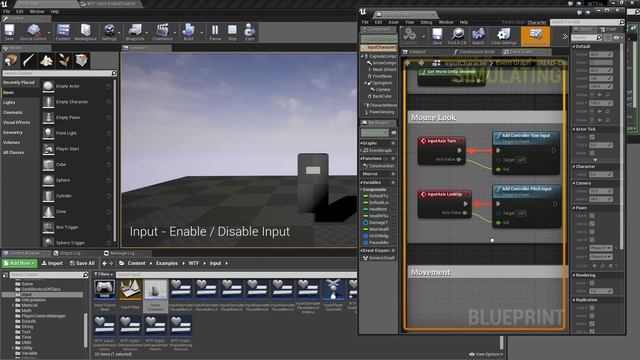
Task: Click the Compile icon in Blueprint editor
Action: 410,36
